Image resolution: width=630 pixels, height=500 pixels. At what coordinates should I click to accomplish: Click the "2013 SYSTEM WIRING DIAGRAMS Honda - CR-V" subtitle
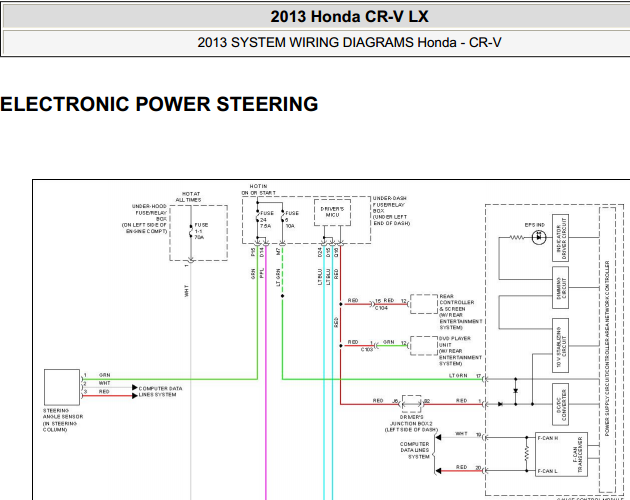click(349, 42)
